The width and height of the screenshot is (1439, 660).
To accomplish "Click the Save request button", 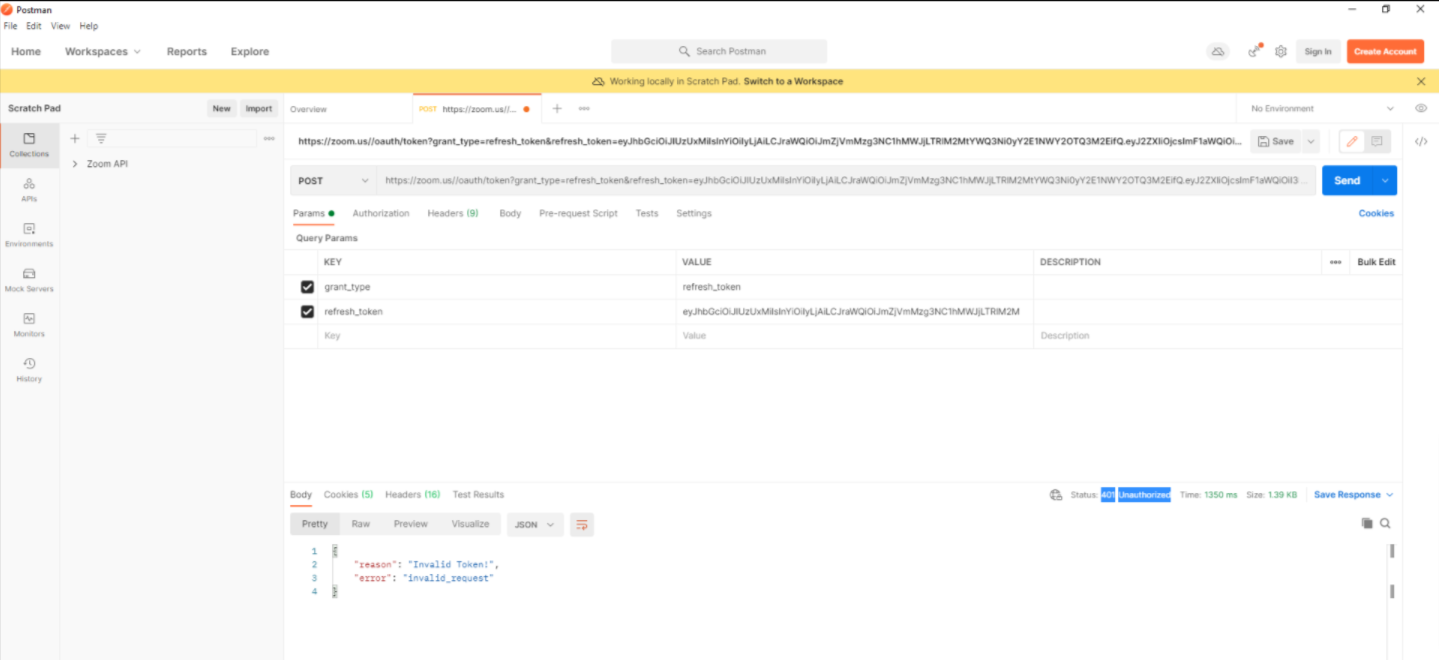I will click(1276, 141).
